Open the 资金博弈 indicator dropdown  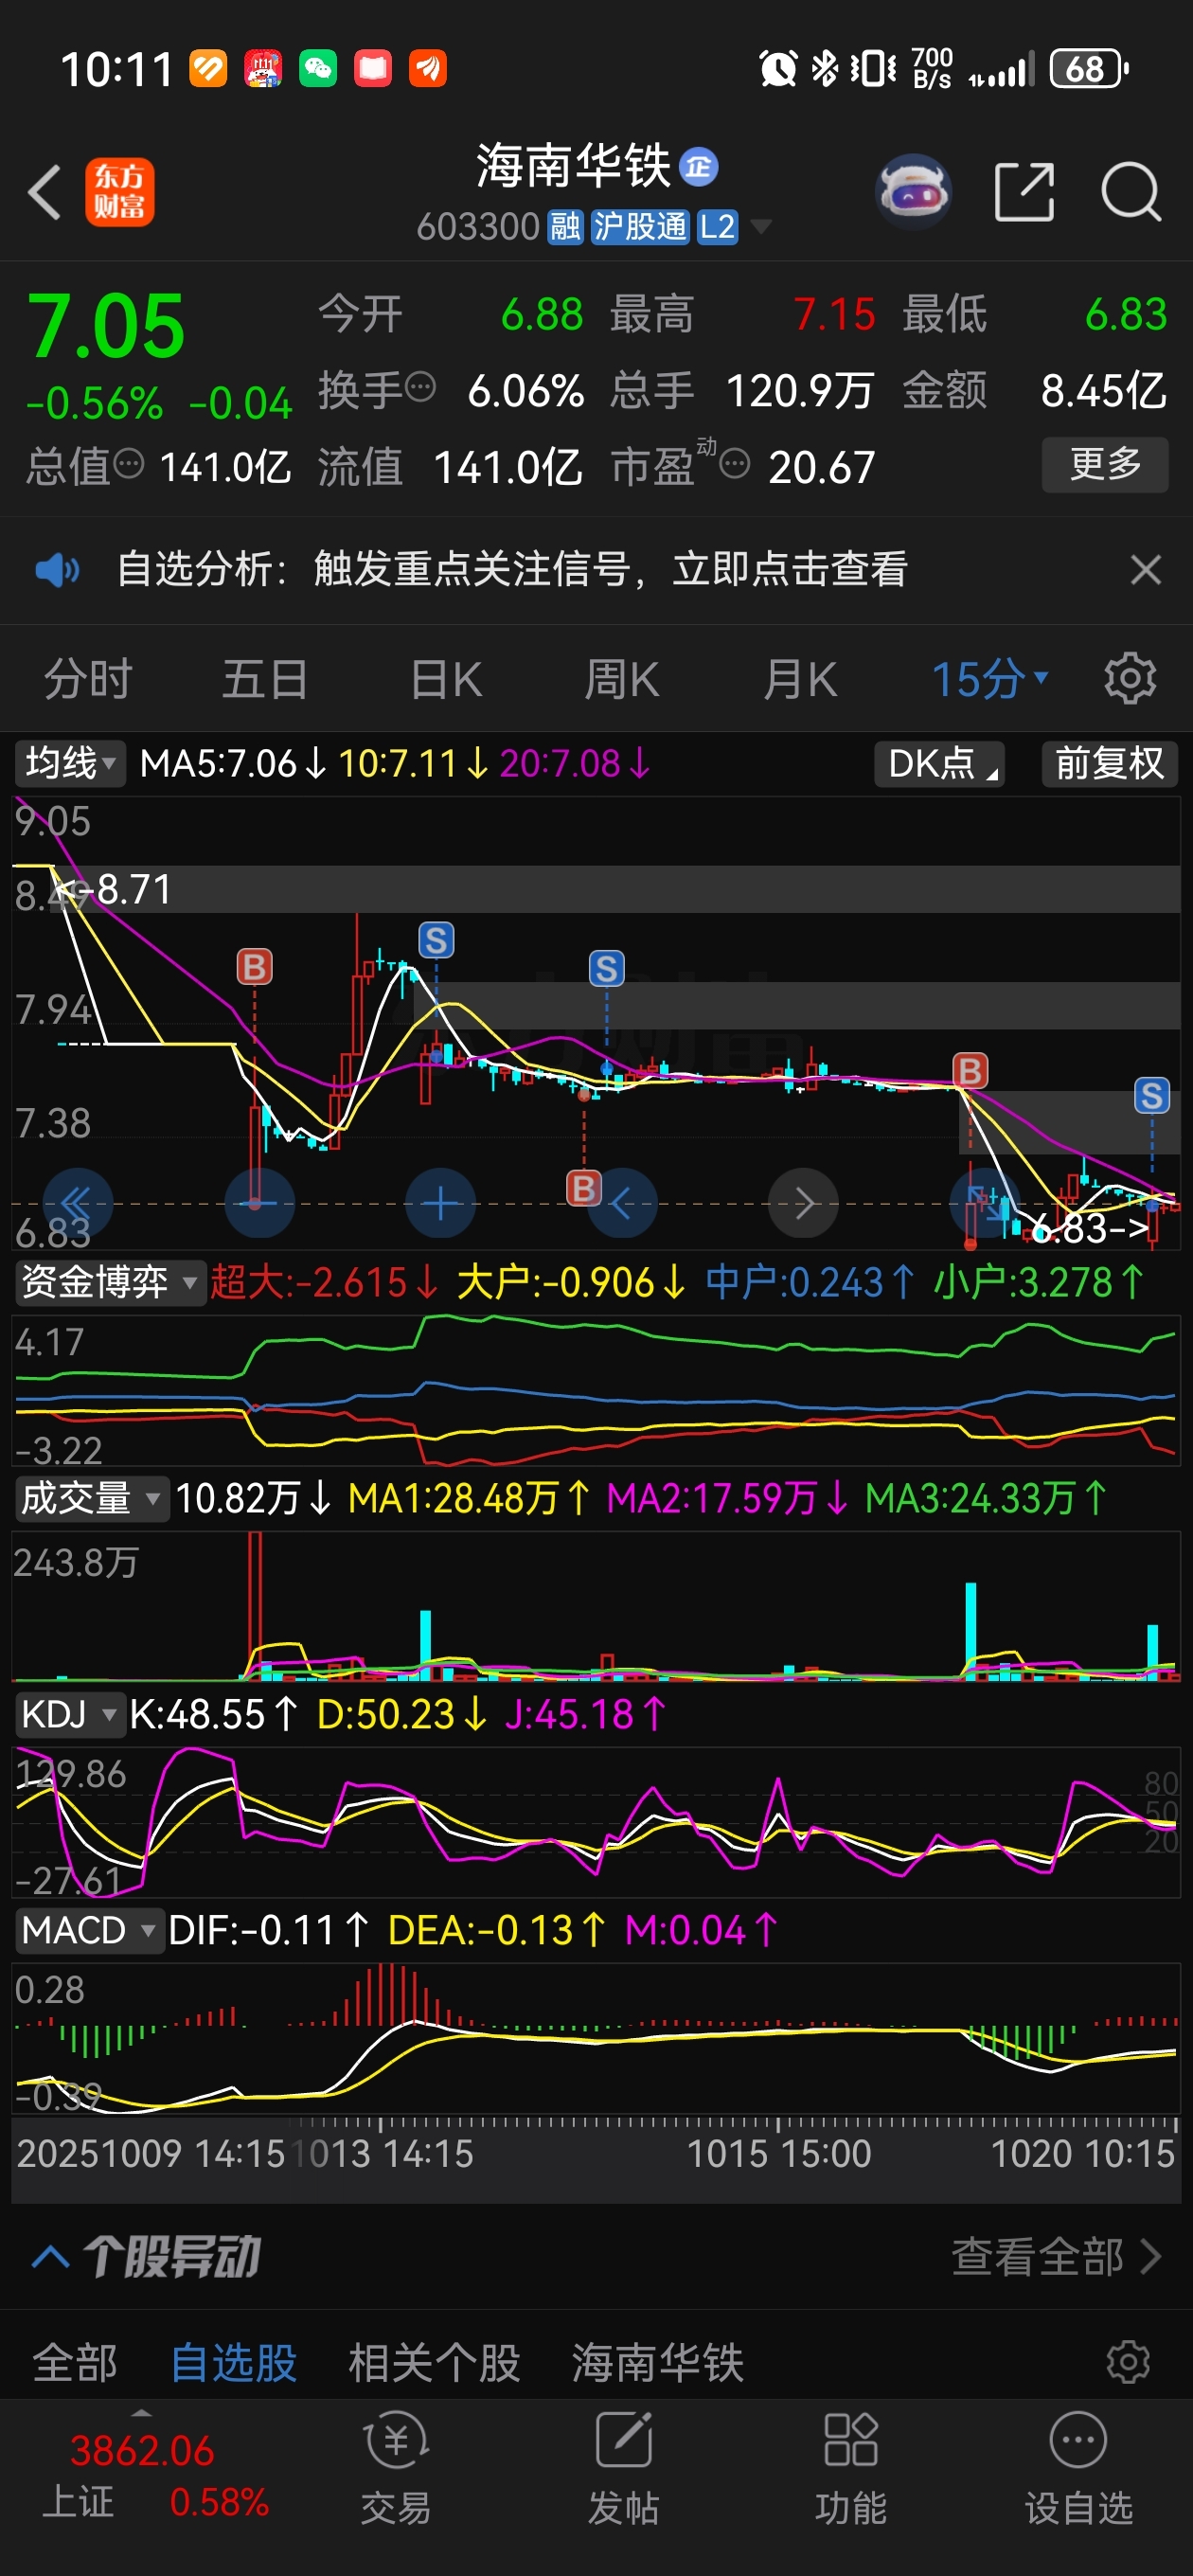109,1281
